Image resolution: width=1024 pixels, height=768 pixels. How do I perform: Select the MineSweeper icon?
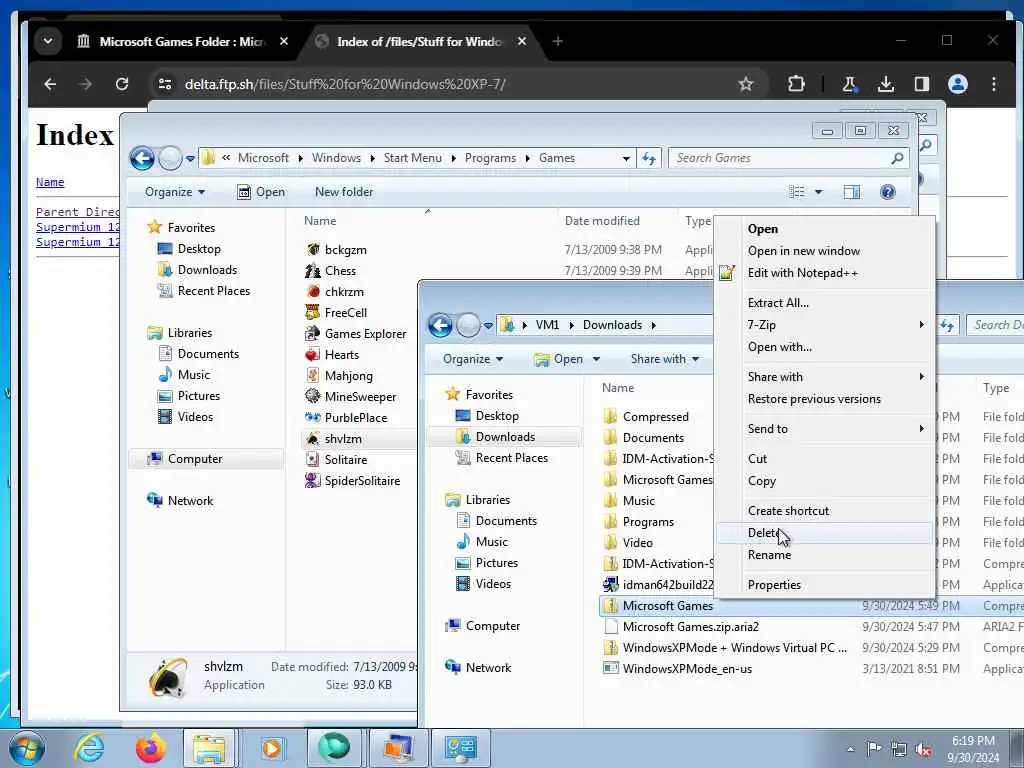pyautogui.click(x=313, y=396)
